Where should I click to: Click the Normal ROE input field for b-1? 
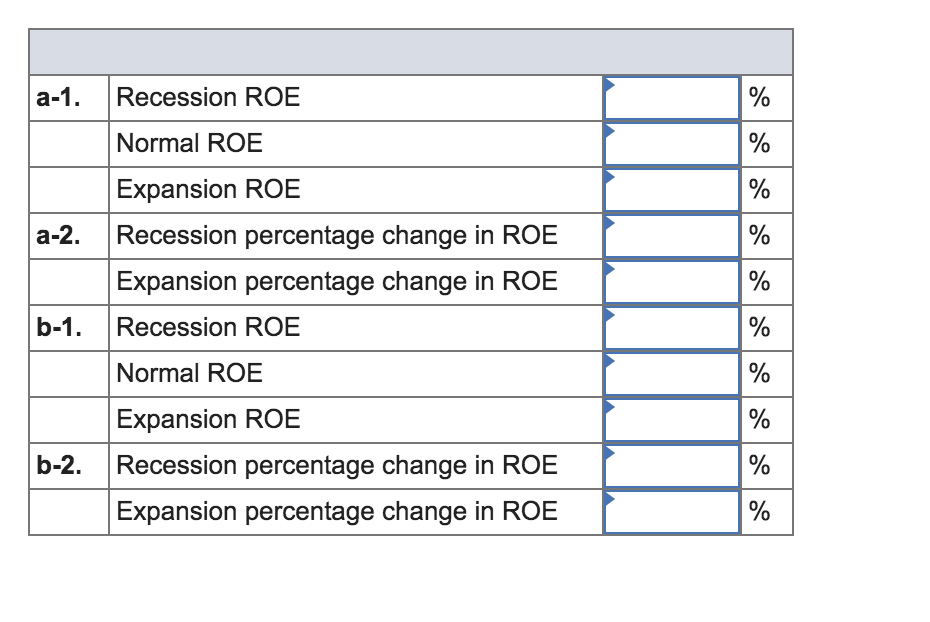[670, 373]
